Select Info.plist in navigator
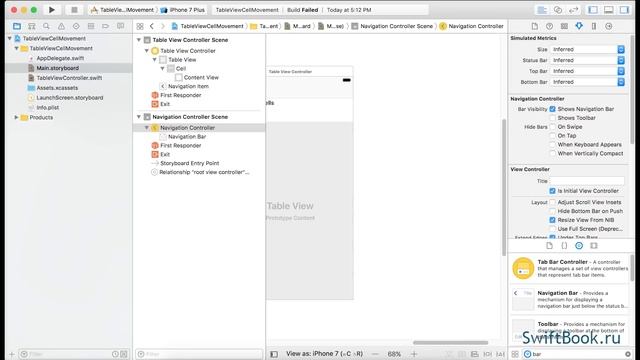640x360 pixels. (47, 108)
